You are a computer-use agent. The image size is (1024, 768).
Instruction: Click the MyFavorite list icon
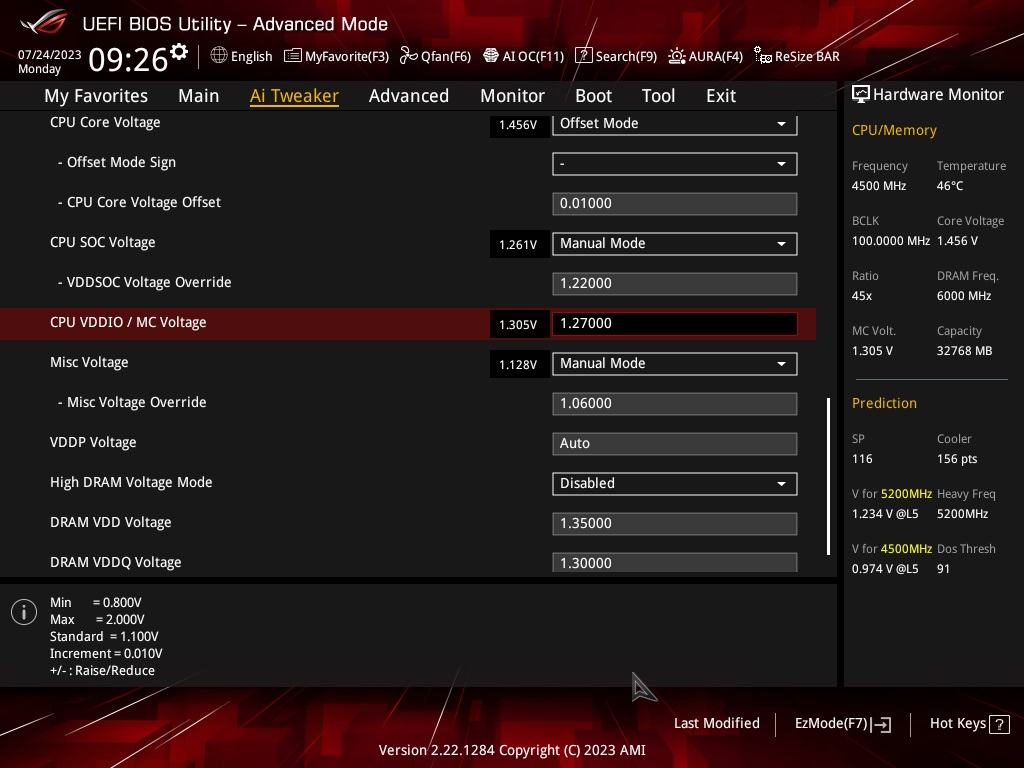coord(293,56)
